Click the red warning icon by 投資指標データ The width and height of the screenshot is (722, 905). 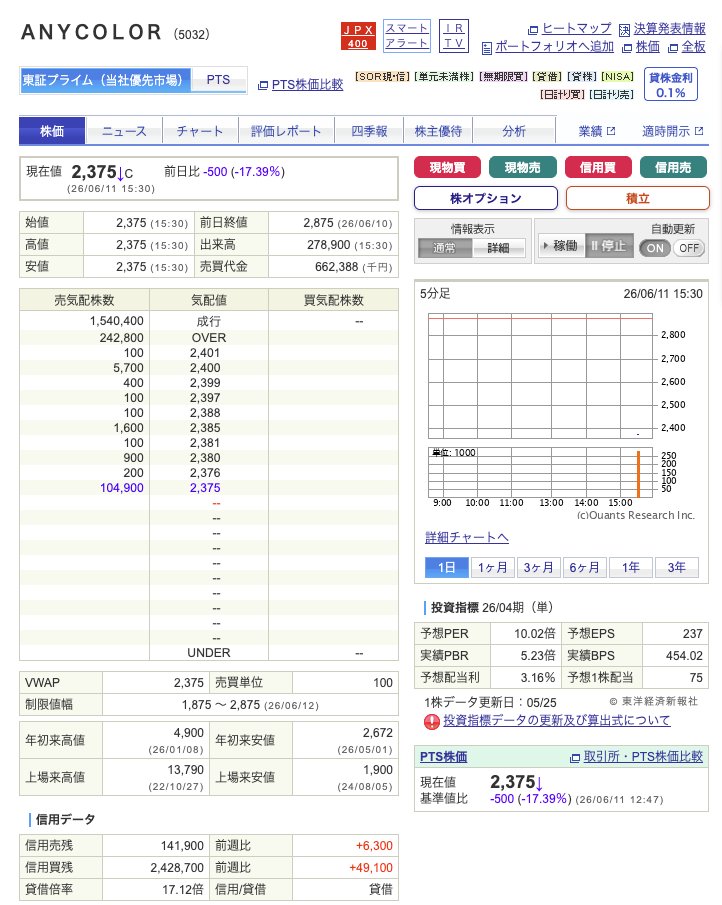(x=432, y=721)
